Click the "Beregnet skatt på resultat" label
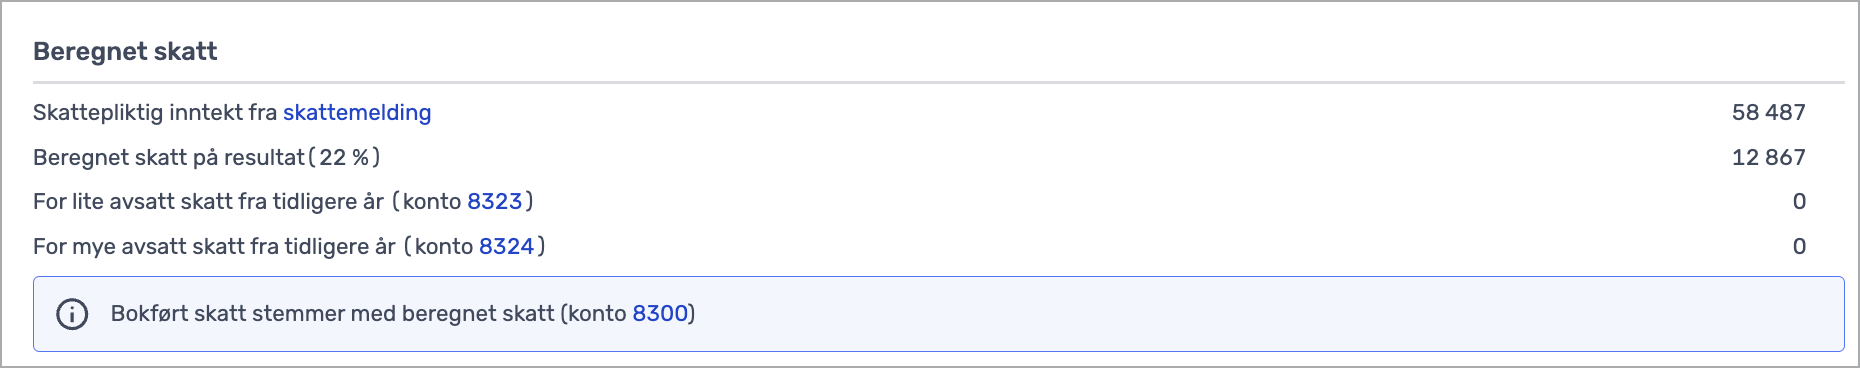This screenshot has width=1860, height=368. coord(169,157)
